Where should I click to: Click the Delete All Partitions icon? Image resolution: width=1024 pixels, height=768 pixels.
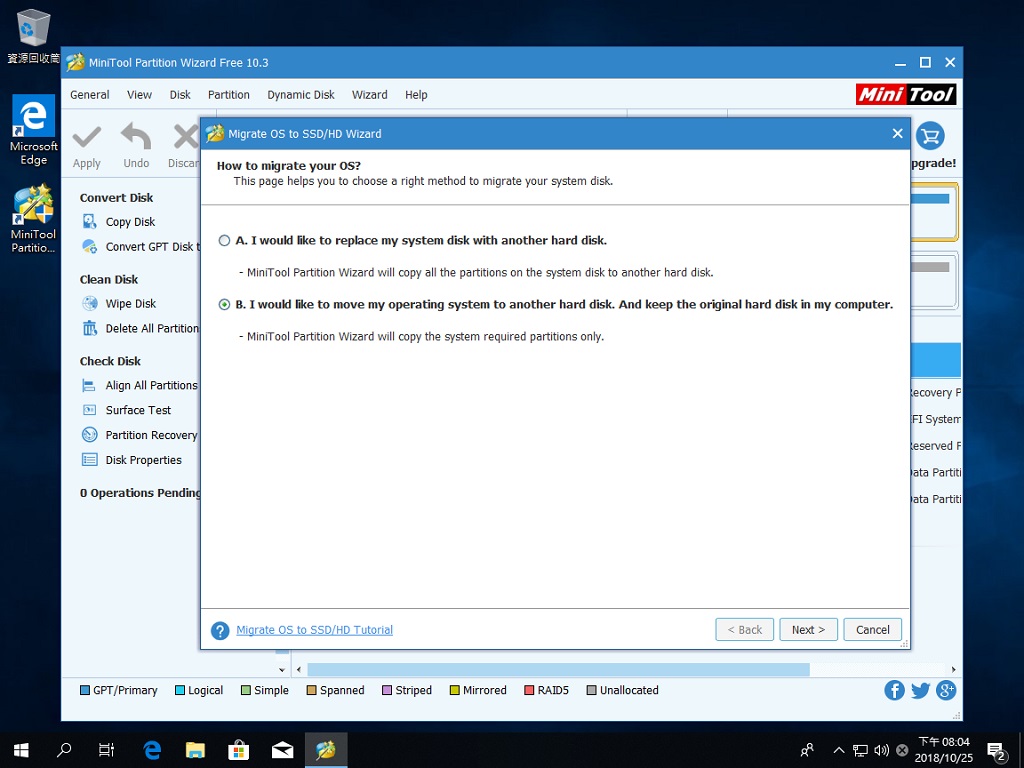89,328
